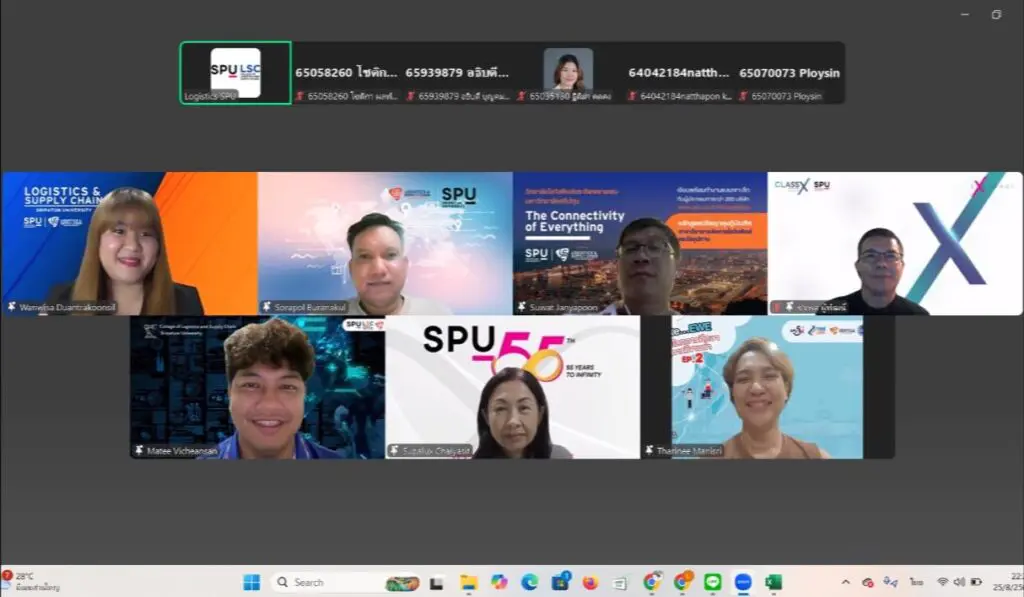Click the muted mic icon for 65058260
Screen dimensions: 1024x597
pyautogui.click(x=300, y=96)
